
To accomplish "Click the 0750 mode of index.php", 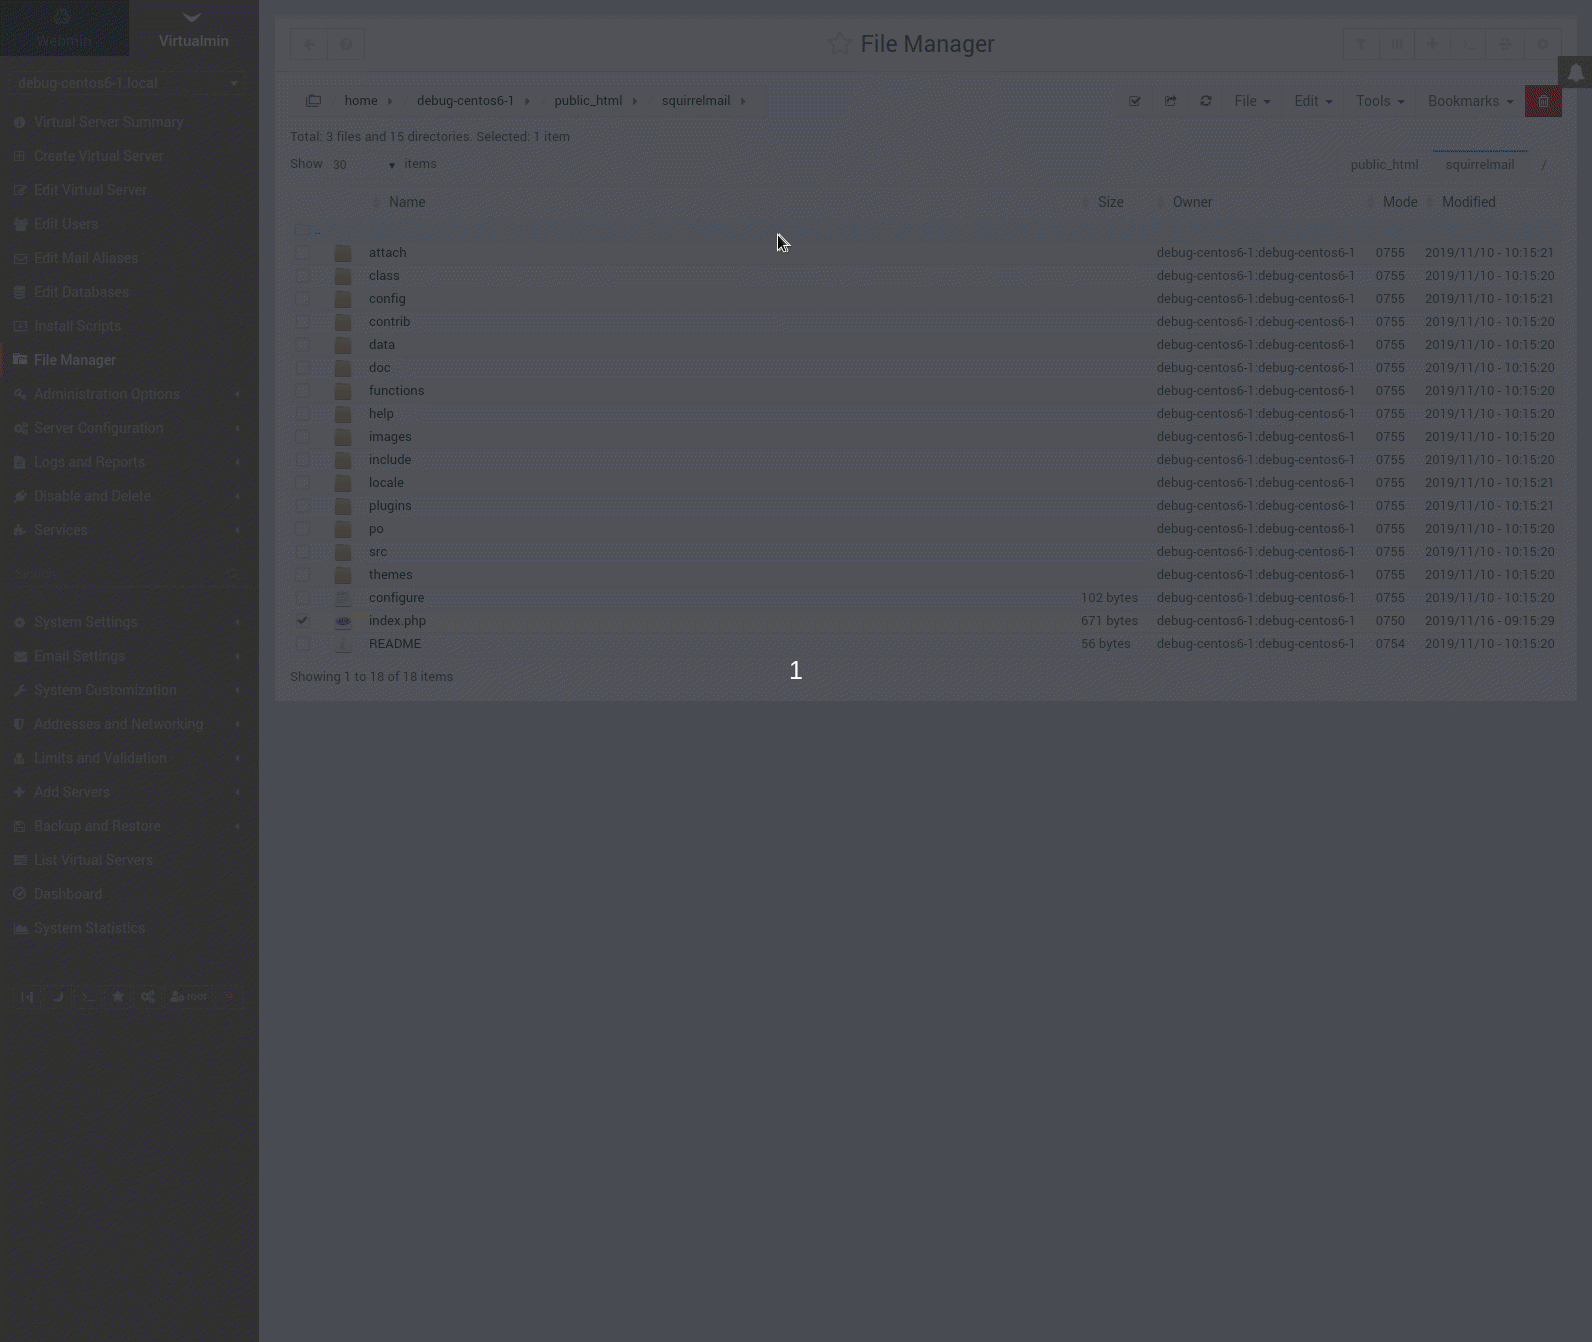I will point(1390,621).
